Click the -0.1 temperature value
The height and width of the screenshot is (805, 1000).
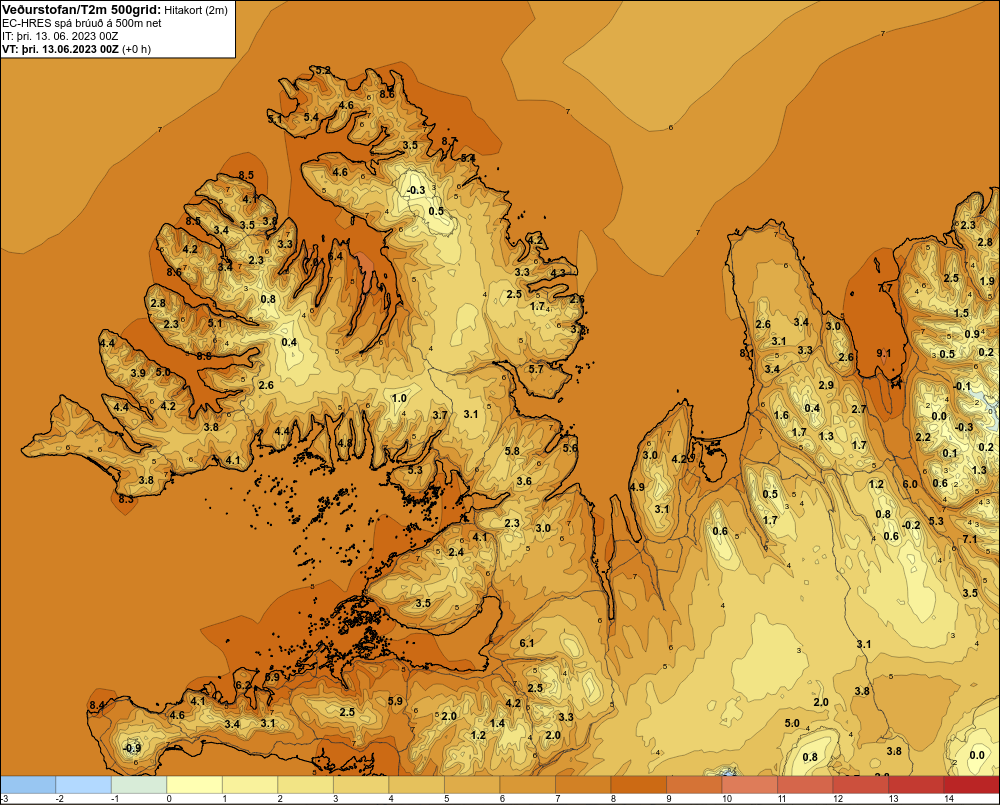point(962,386)
